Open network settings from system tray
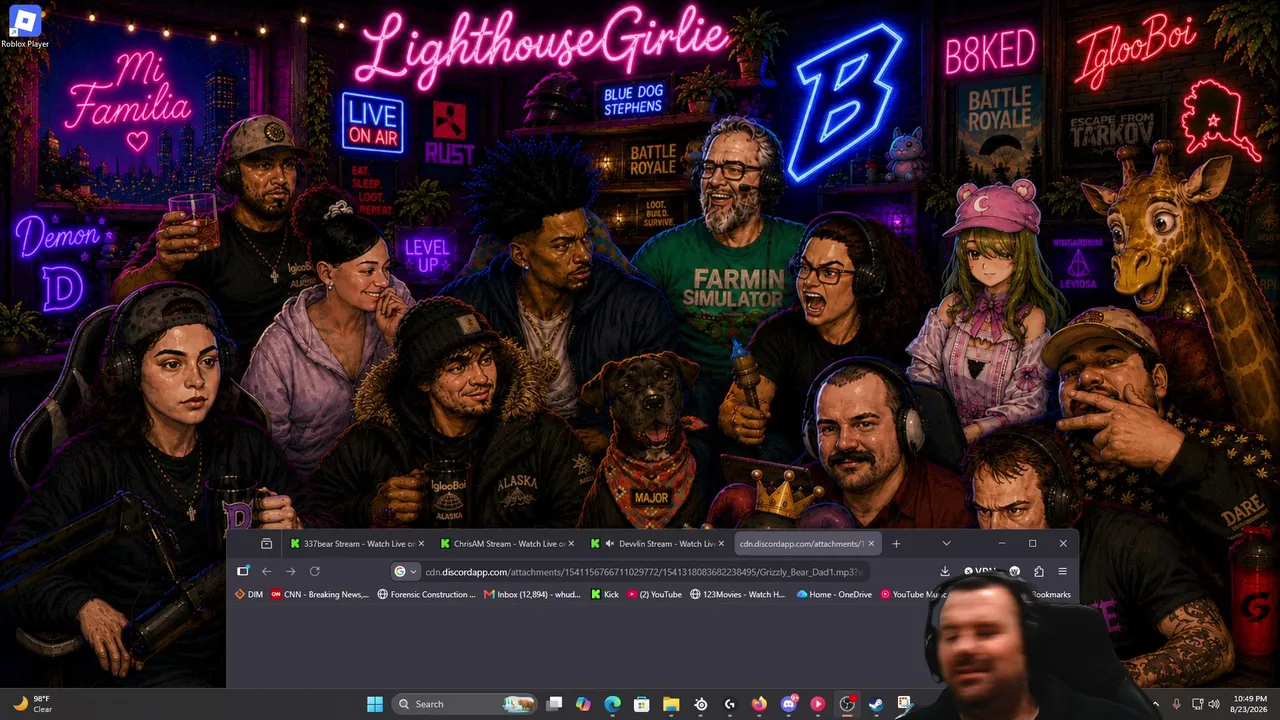The height and width of the screenshot is (720, 1280). 1198,704
